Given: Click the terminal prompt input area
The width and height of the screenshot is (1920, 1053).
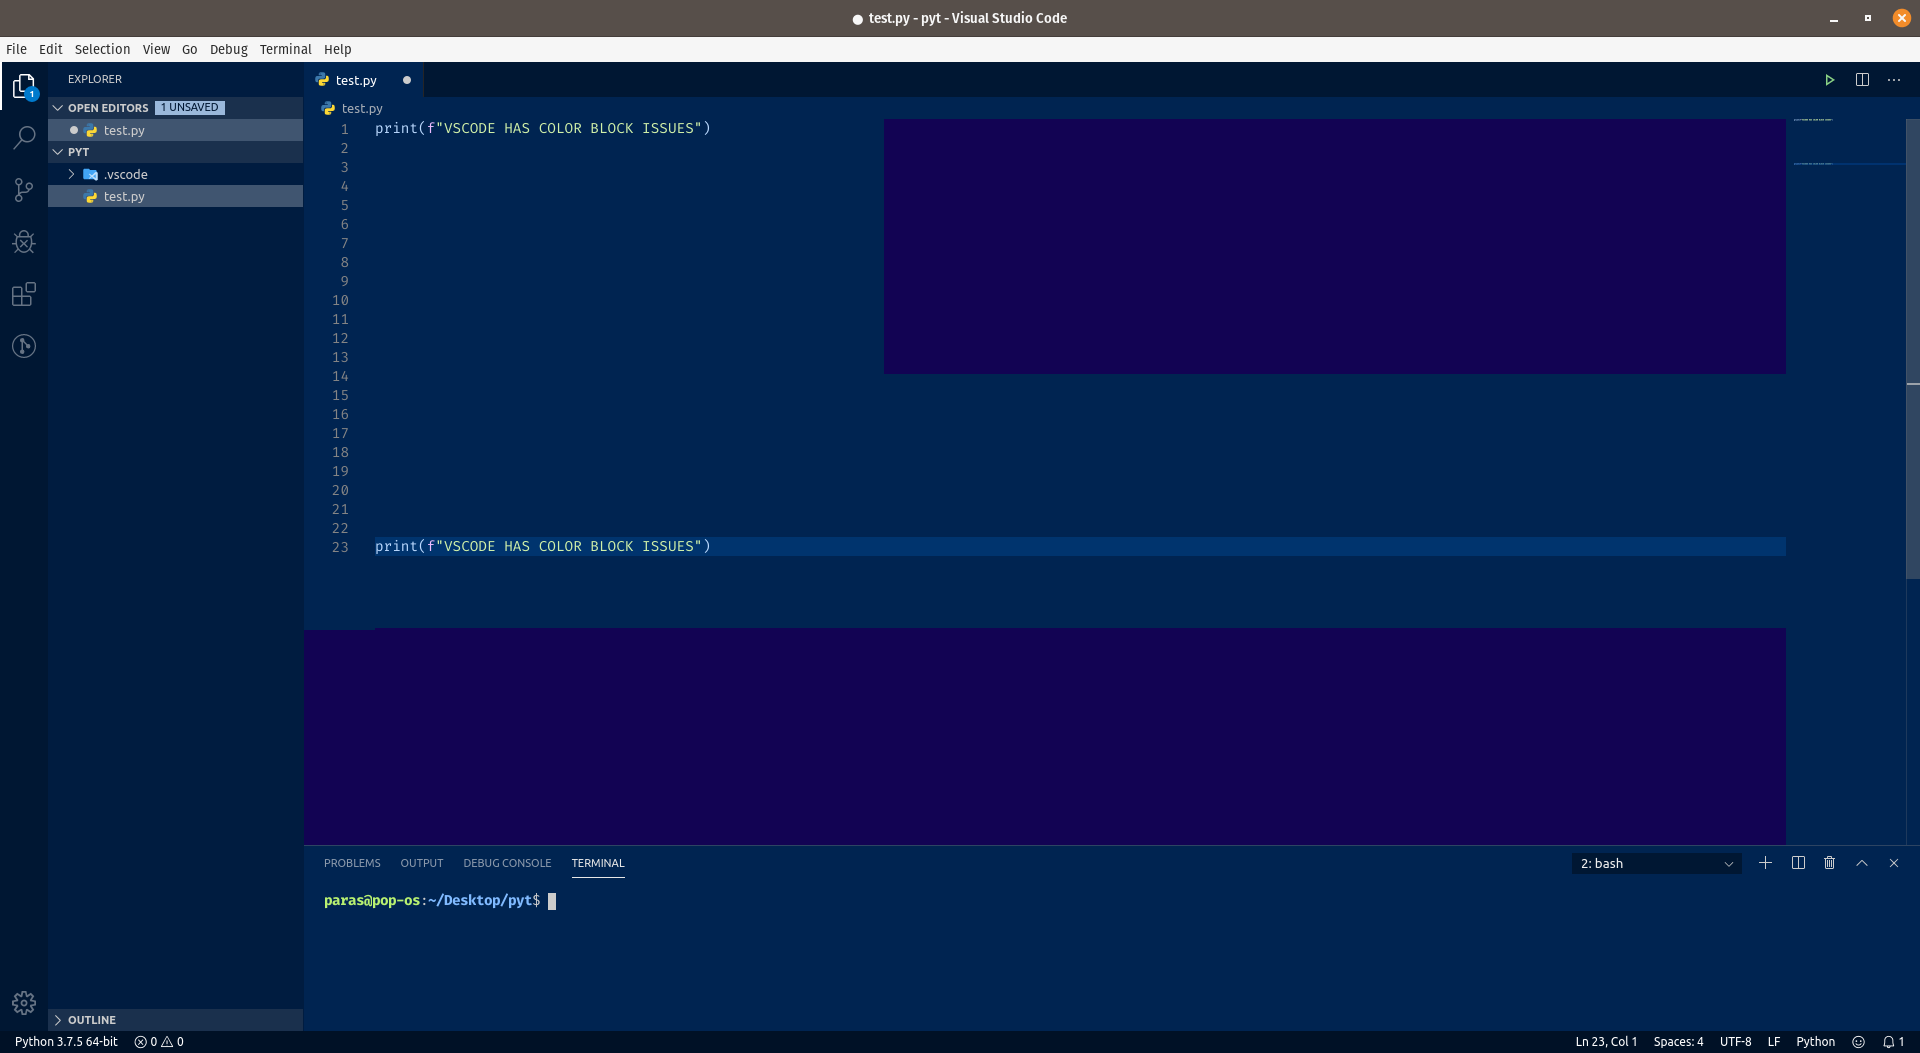Looking at the screenshot, I should tap(552, 901).
